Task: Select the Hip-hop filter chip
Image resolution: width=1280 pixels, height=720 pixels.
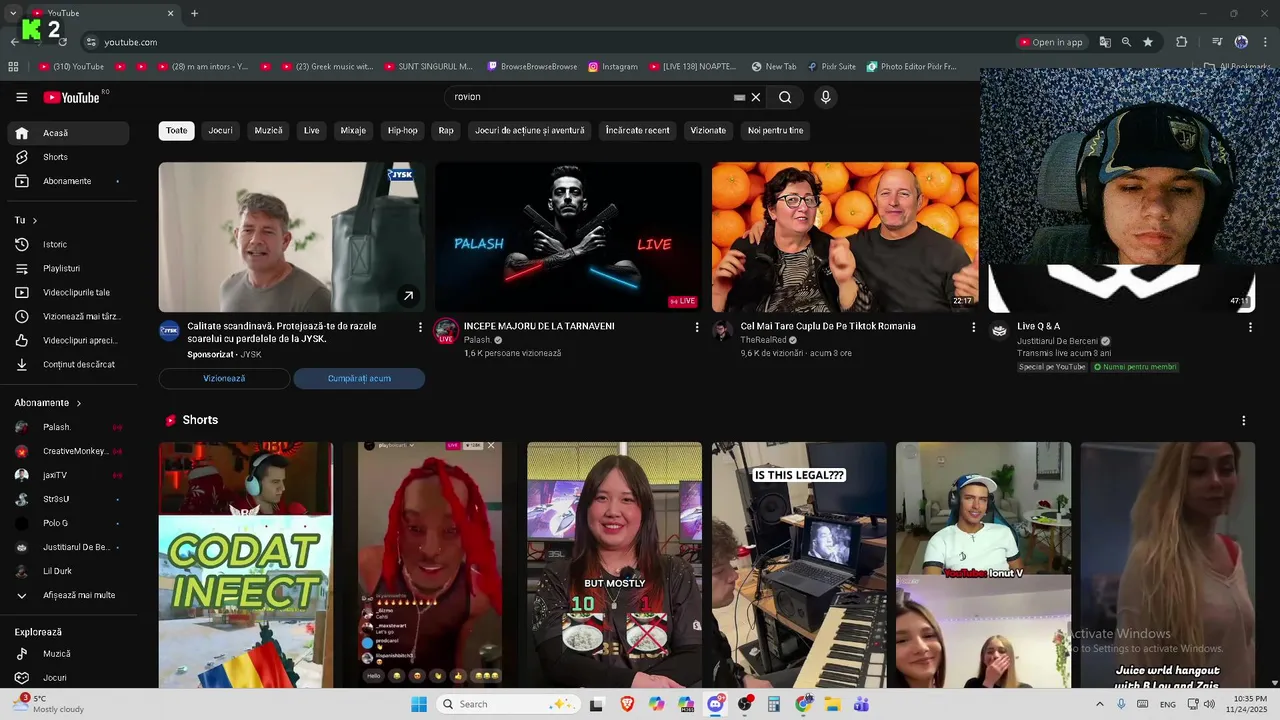Action: 403,131
